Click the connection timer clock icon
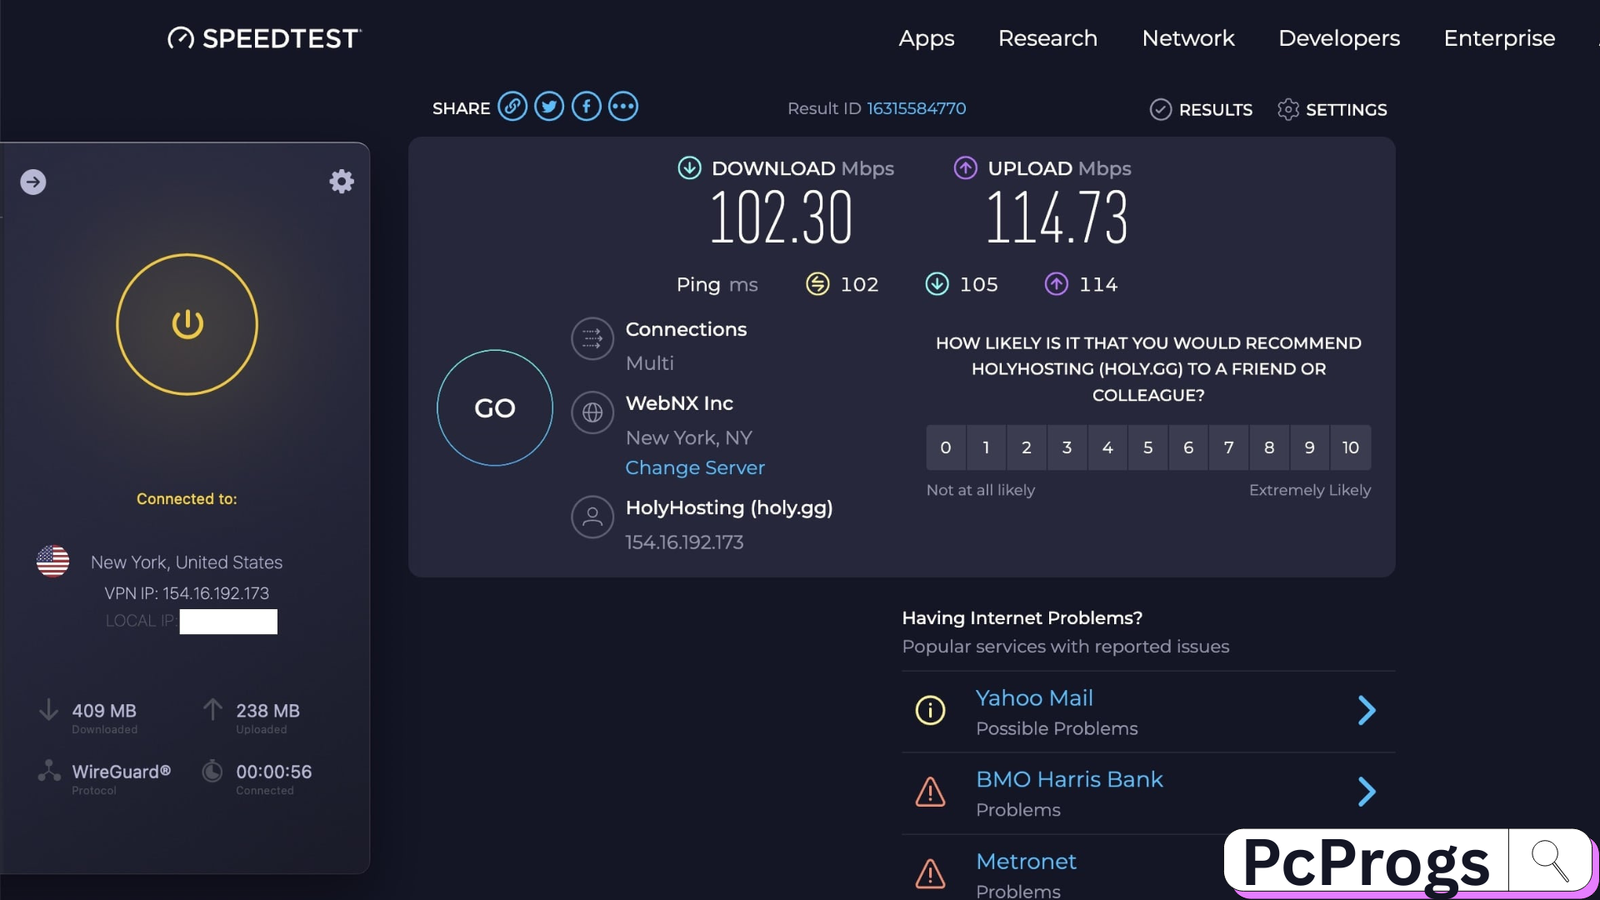 click(x=212, y=771)
